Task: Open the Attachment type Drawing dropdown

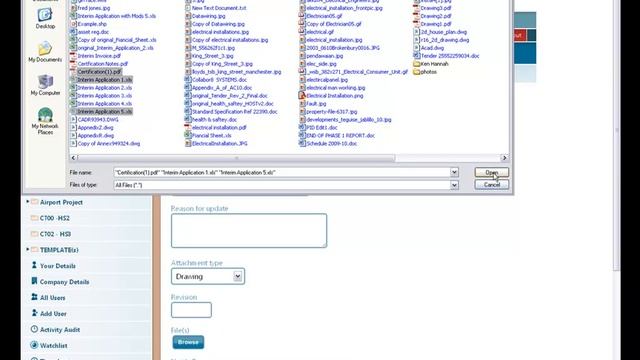Action: click(208, 276)
